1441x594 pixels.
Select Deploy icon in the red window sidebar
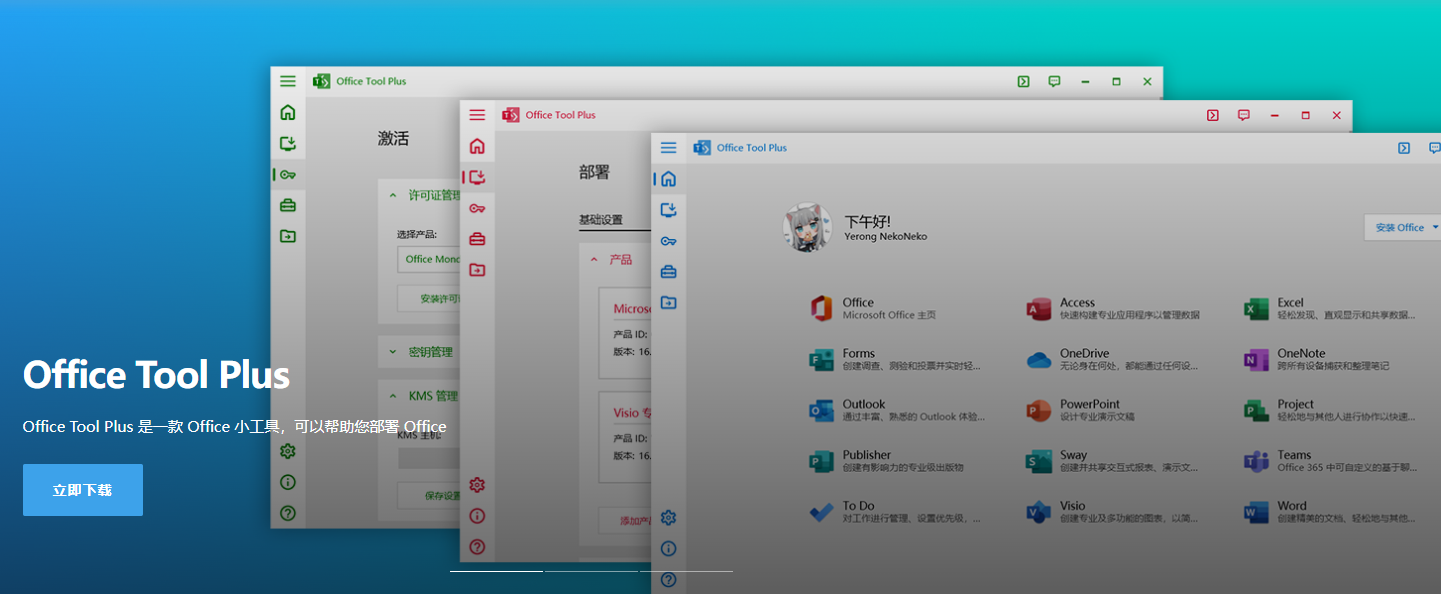tap(477, 177)
